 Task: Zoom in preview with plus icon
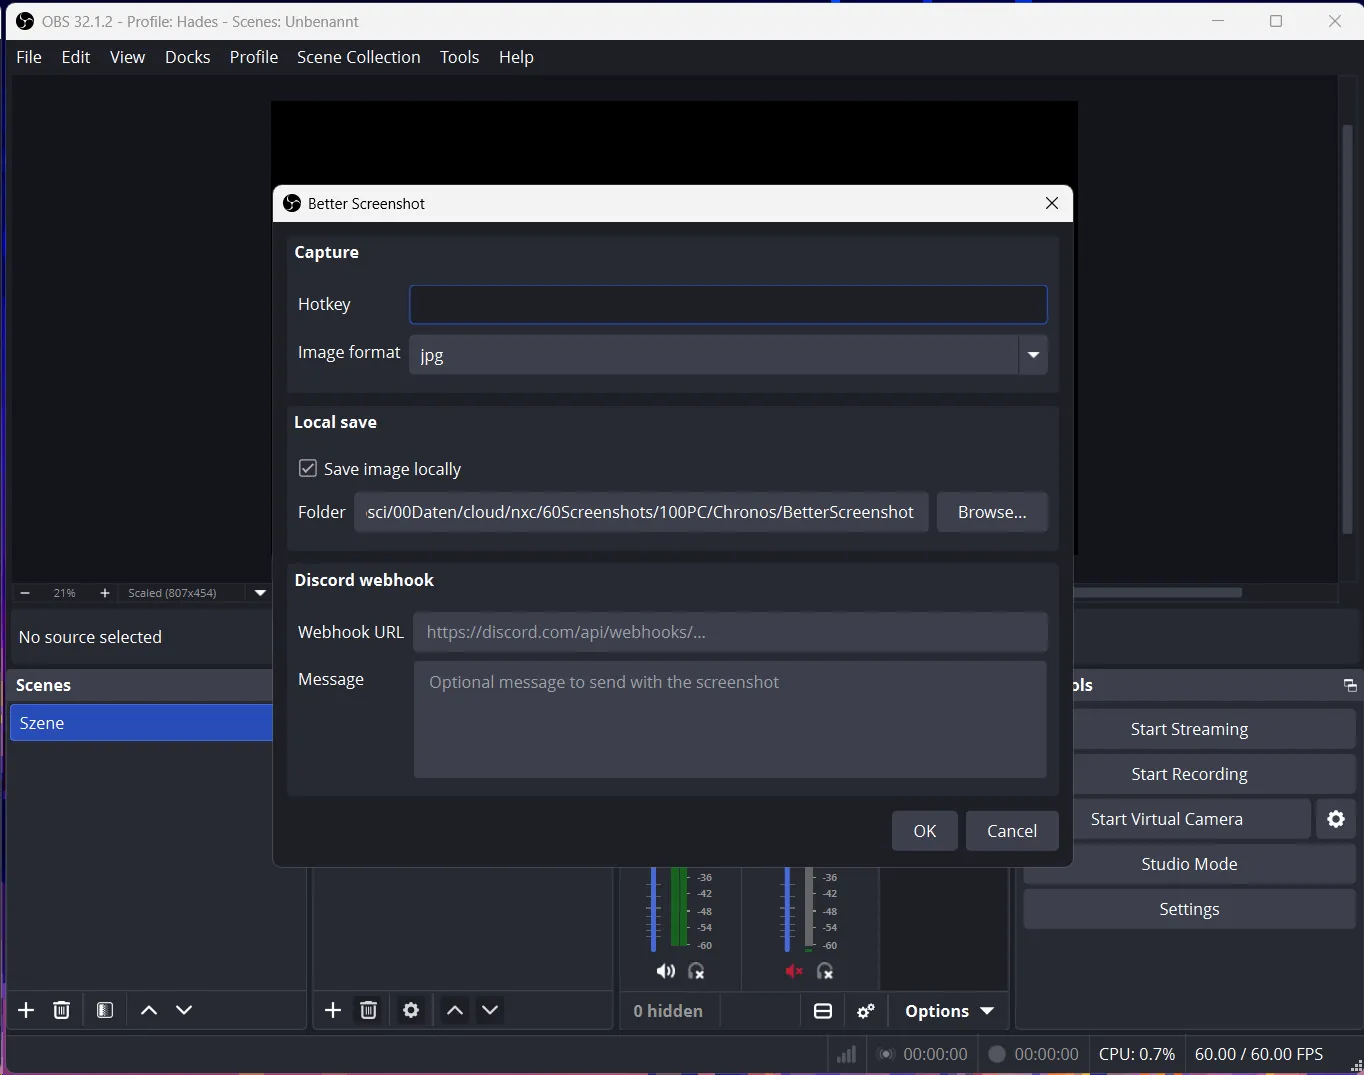pos(105,593)
